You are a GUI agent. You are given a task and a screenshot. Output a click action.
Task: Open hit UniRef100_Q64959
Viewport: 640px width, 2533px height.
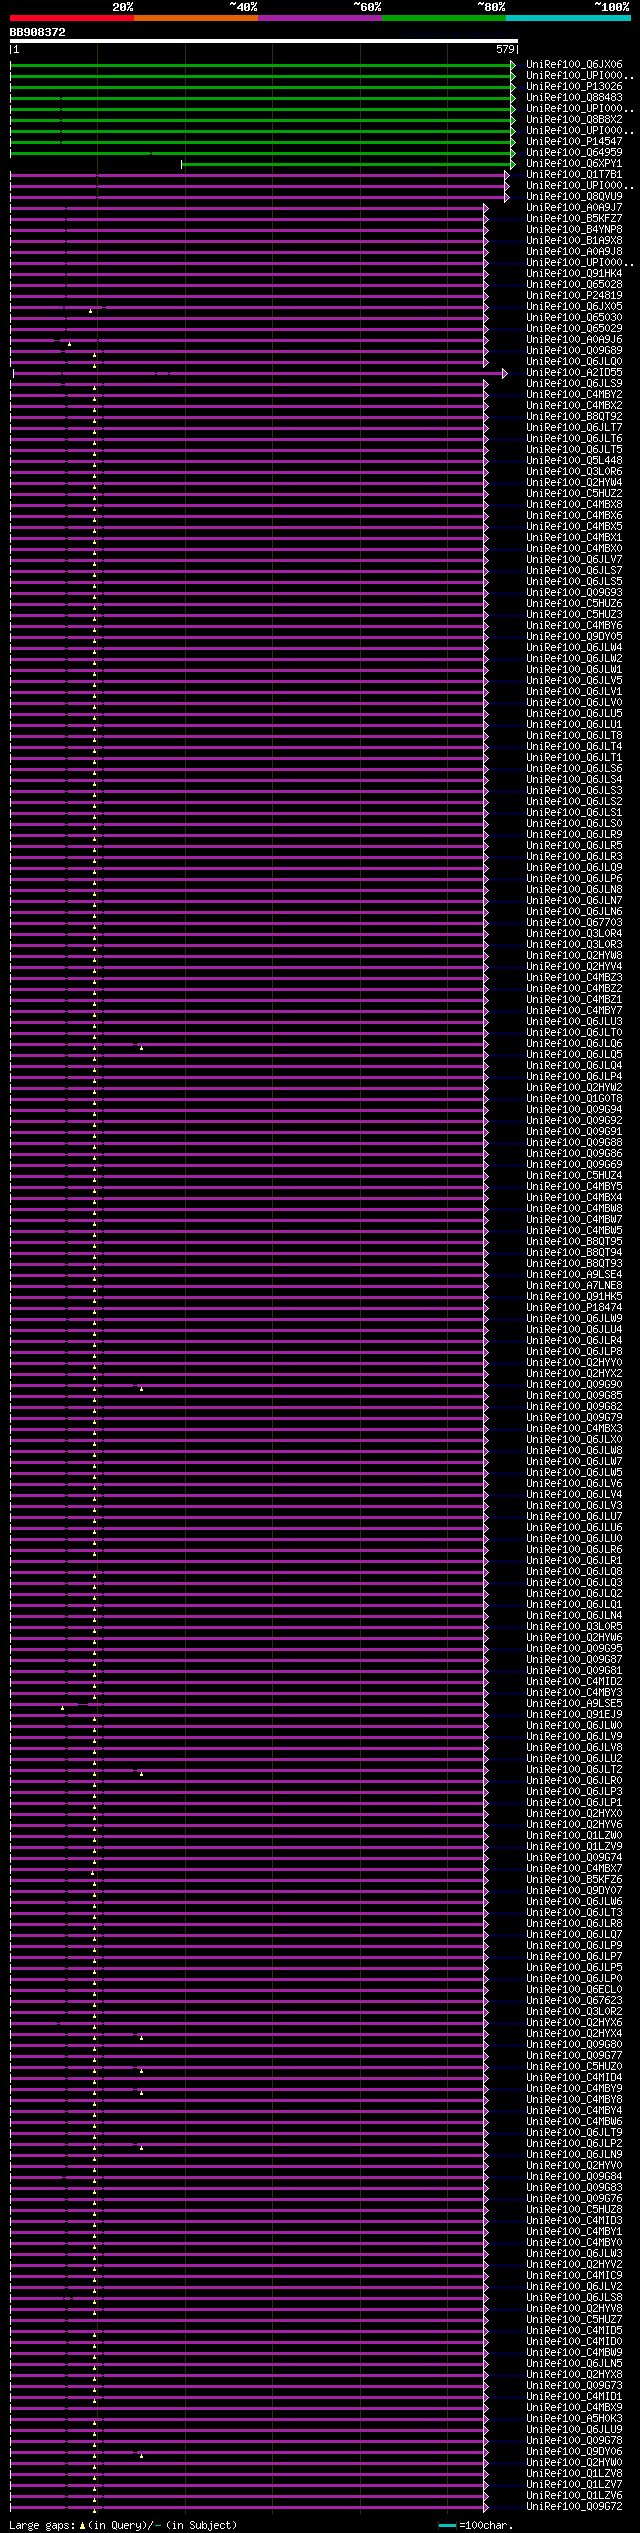click(574, 153)
